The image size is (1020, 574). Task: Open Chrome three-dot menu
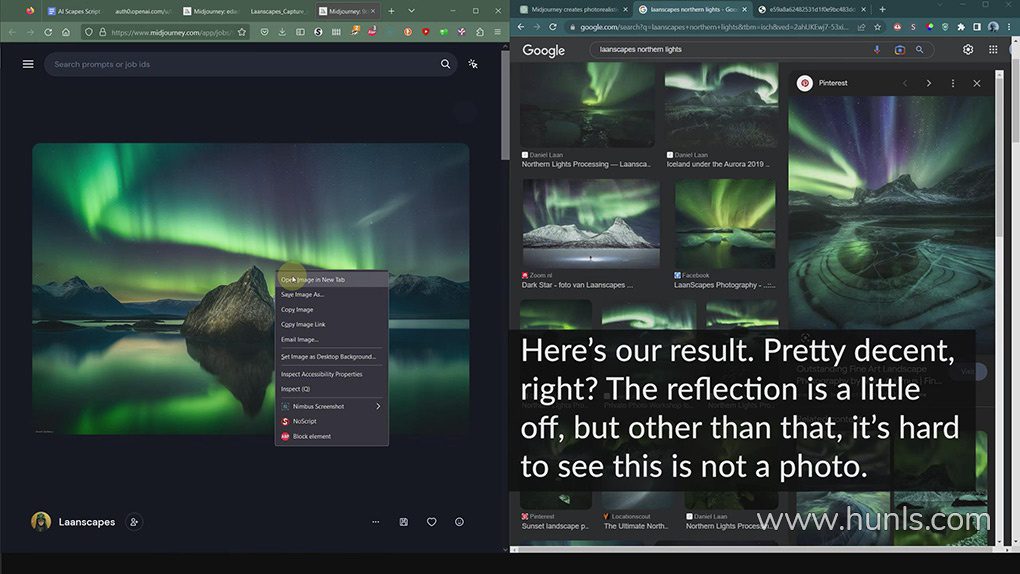click(x=1009, y=27)
